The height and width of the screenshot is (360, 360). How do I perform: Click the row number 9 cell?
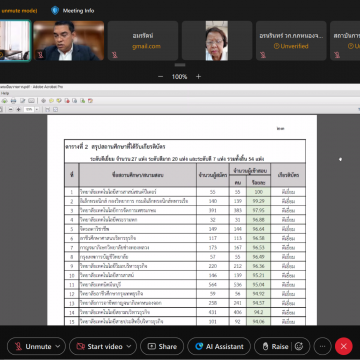71,266
